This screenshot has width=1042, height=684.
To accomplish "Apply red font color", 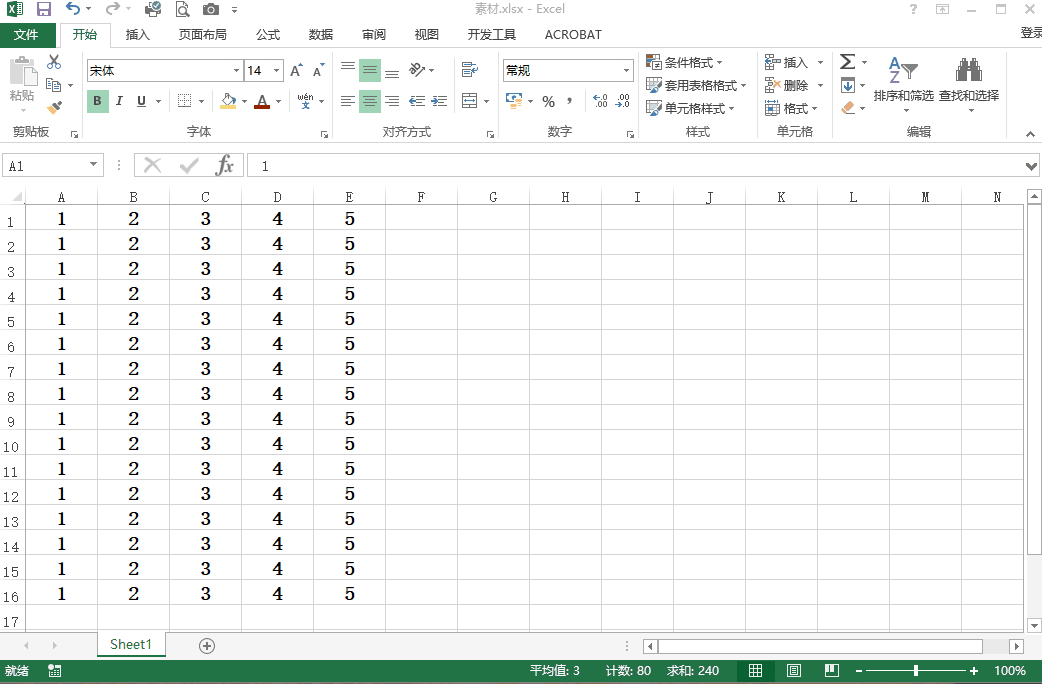I will pyautogui.click(x=262, y=101).
